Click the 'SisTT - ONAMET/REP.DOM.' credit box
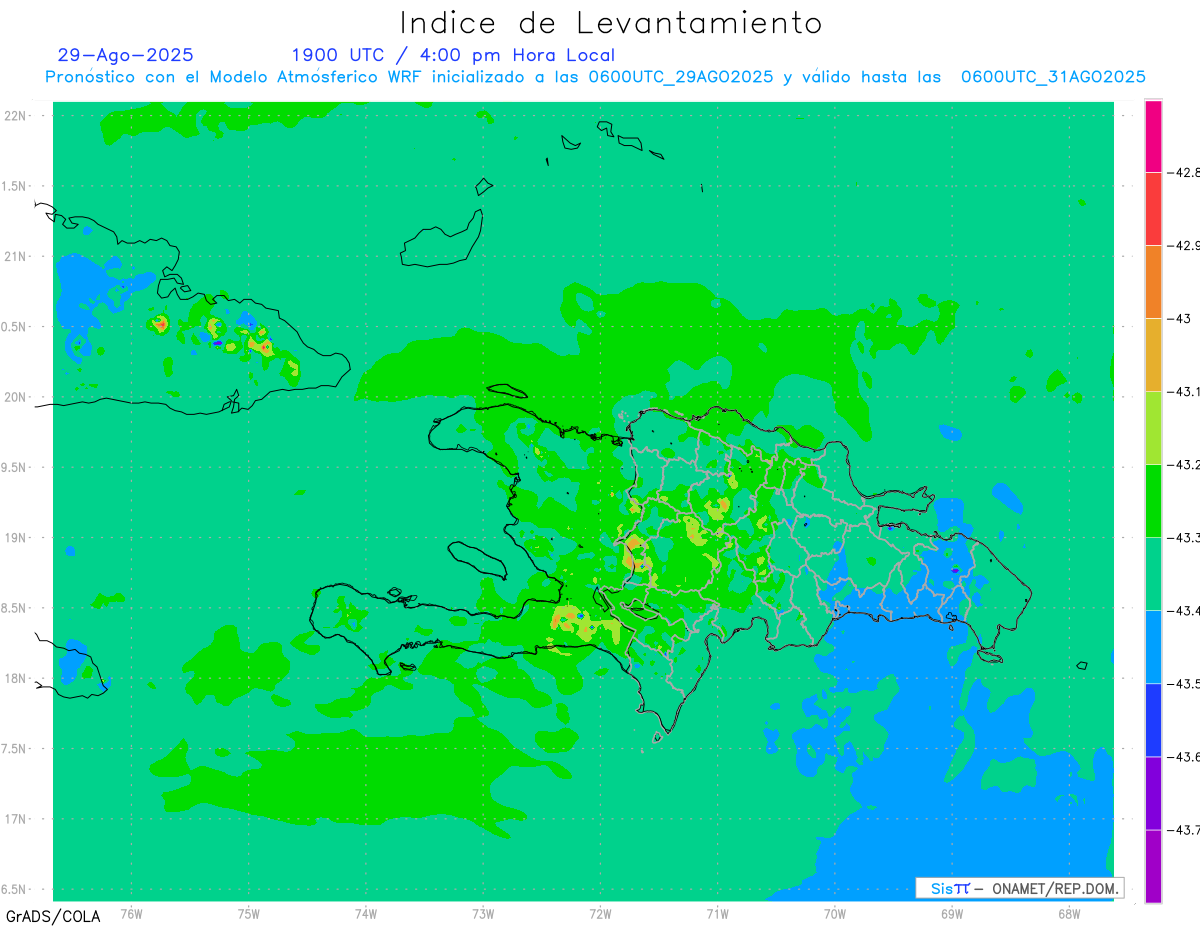1200x927 pixels. pyautogui.click(x=1019, y=888)
